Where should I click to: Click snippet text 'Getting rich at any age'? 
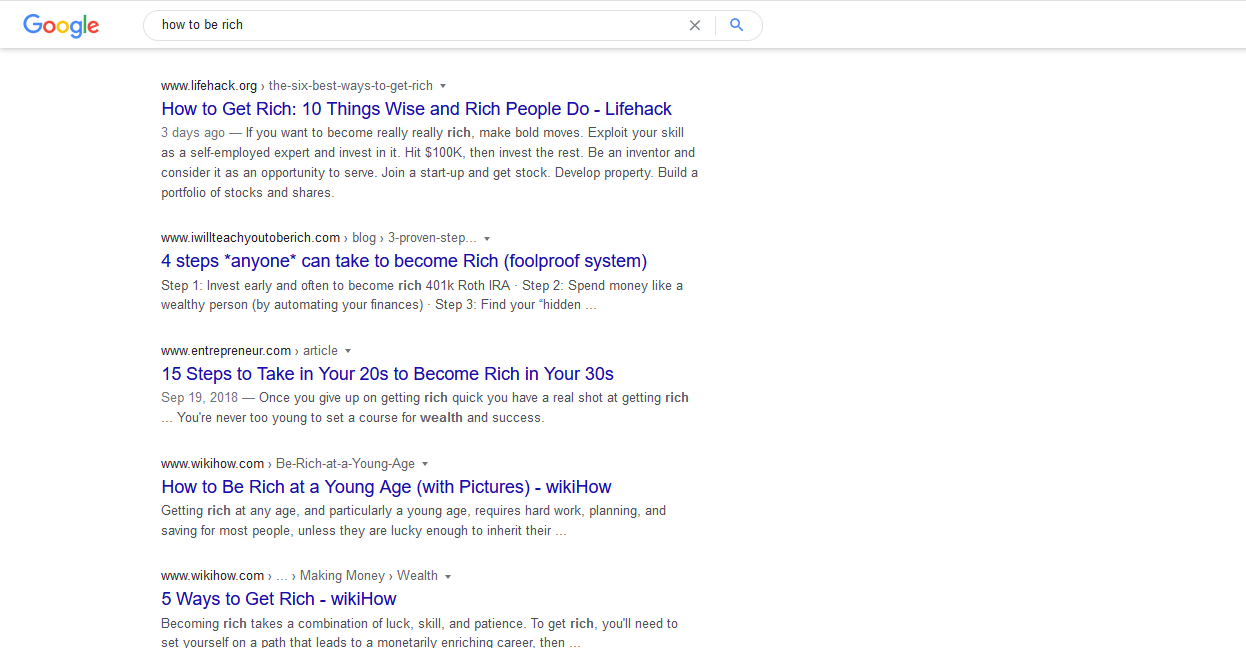[229, 511]
